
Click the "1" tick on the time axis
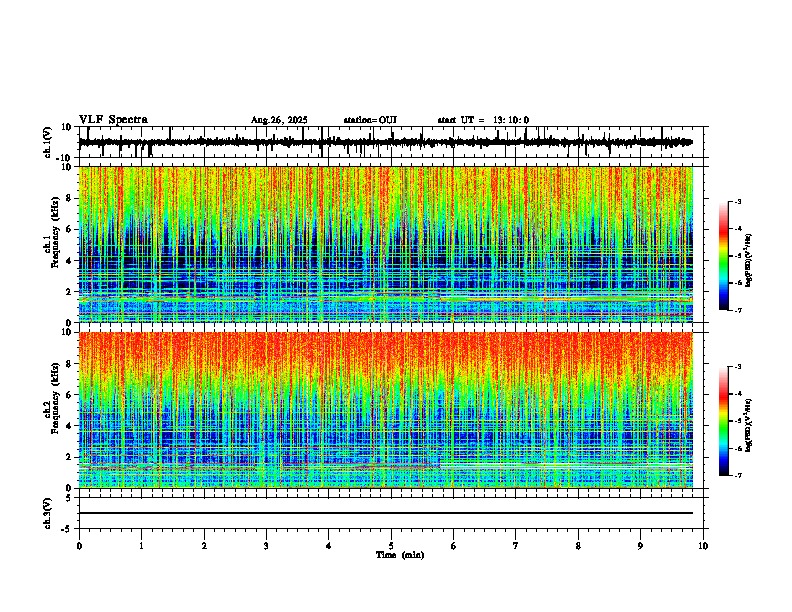141,546
